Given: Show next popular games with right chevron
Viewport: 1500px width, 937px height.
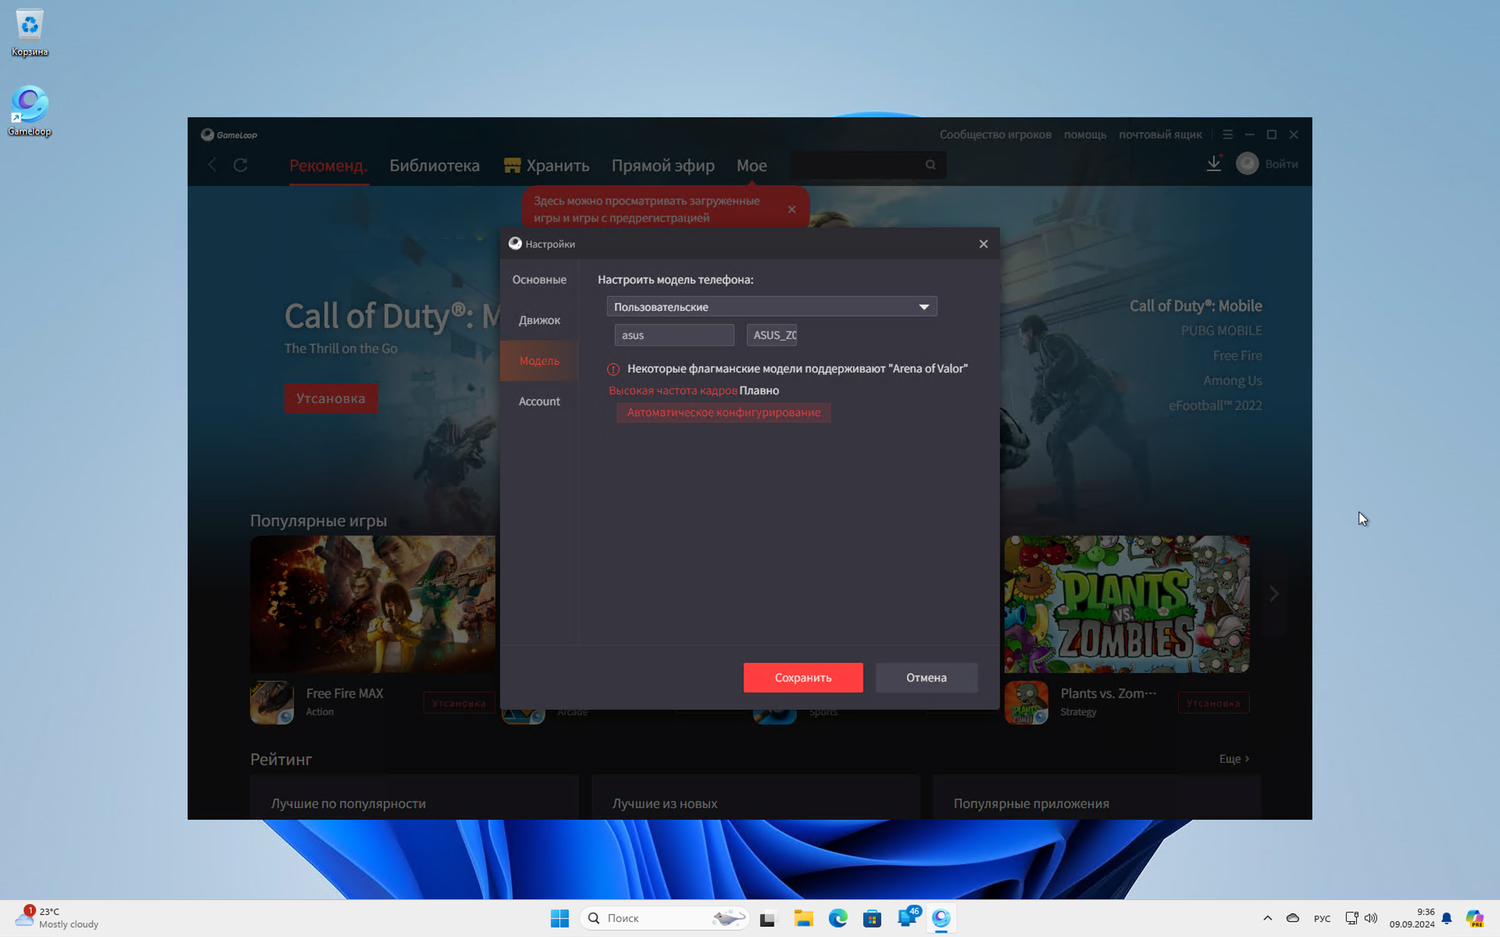Looking at the screenshot, I should click(x=1273, y=594).
